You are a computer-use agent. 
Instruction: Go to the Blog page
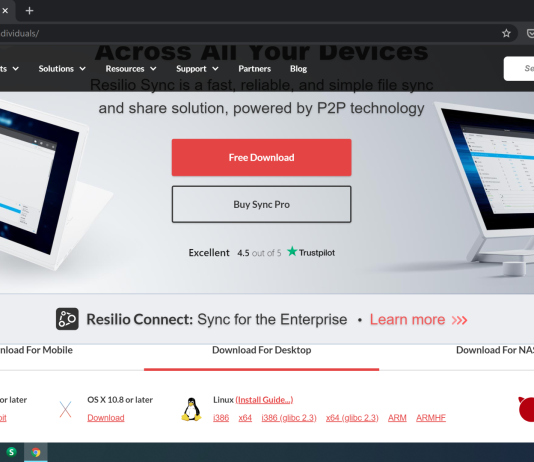click(x=298, y=69)
